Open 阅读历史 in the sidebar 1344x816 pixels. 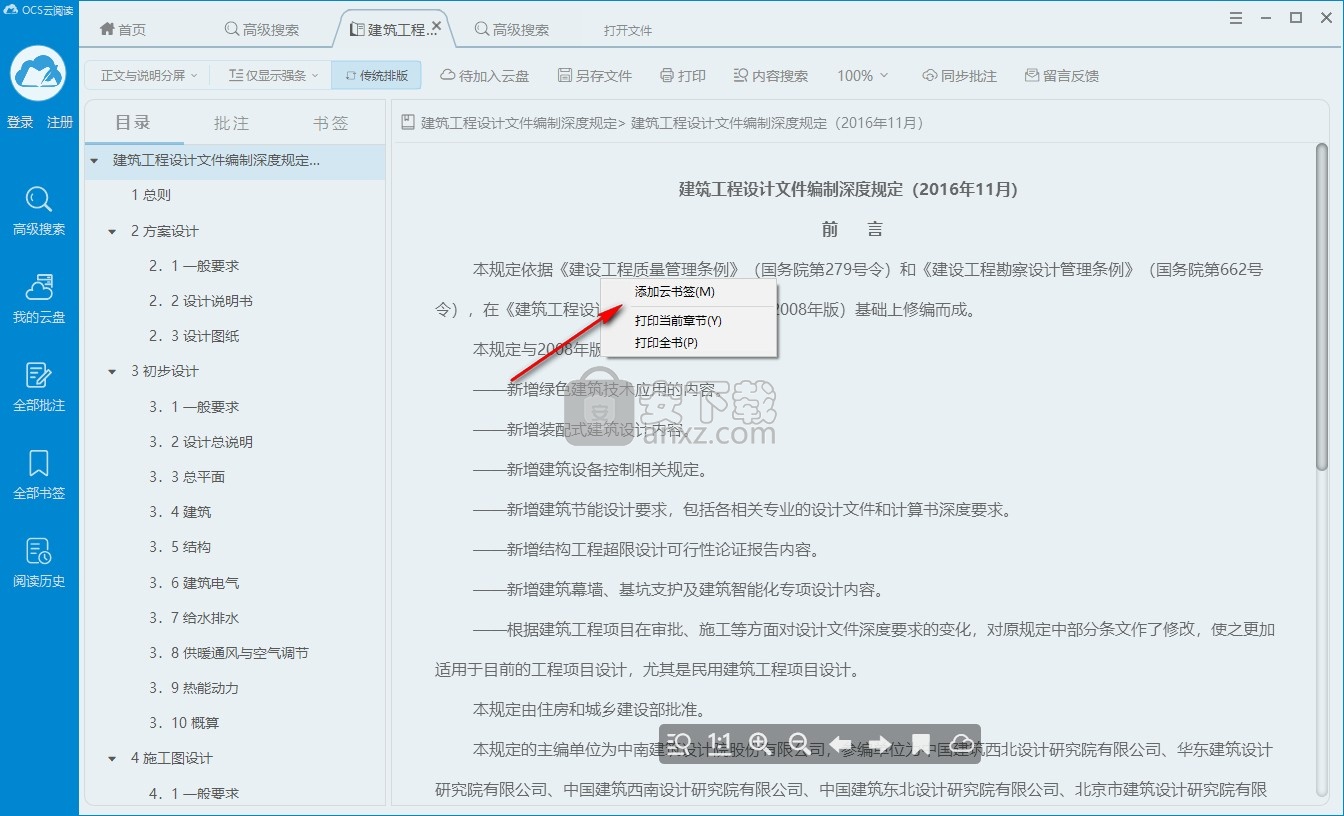[39, 563]
